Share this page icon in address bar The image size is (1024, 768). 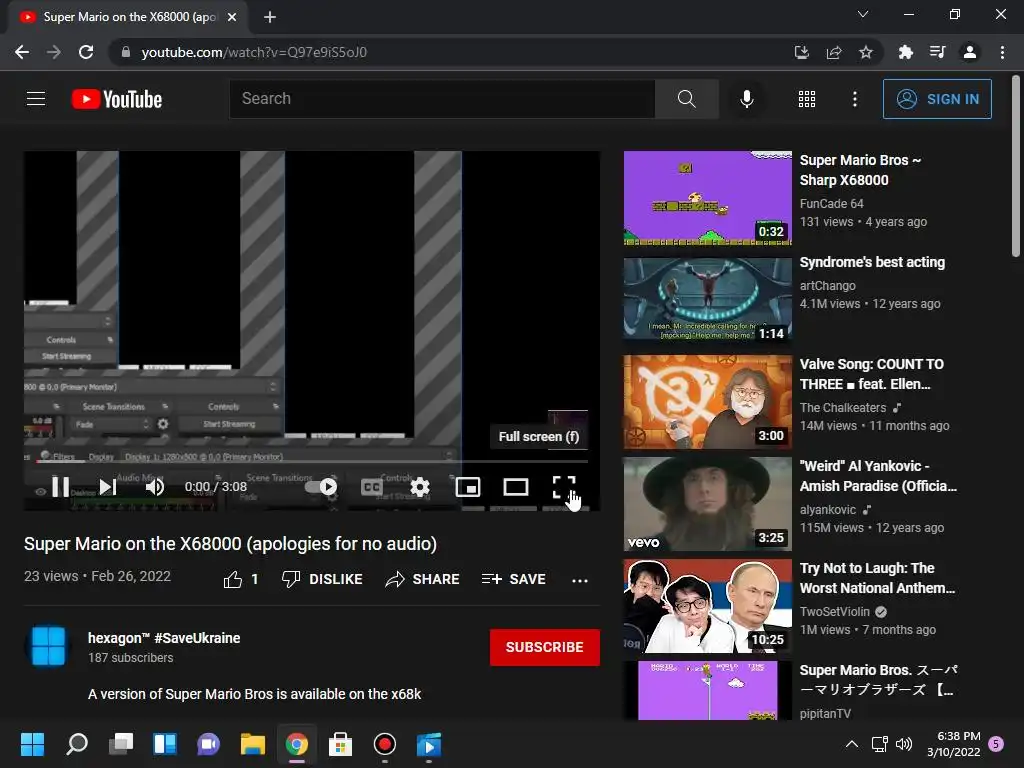point(834,52)
